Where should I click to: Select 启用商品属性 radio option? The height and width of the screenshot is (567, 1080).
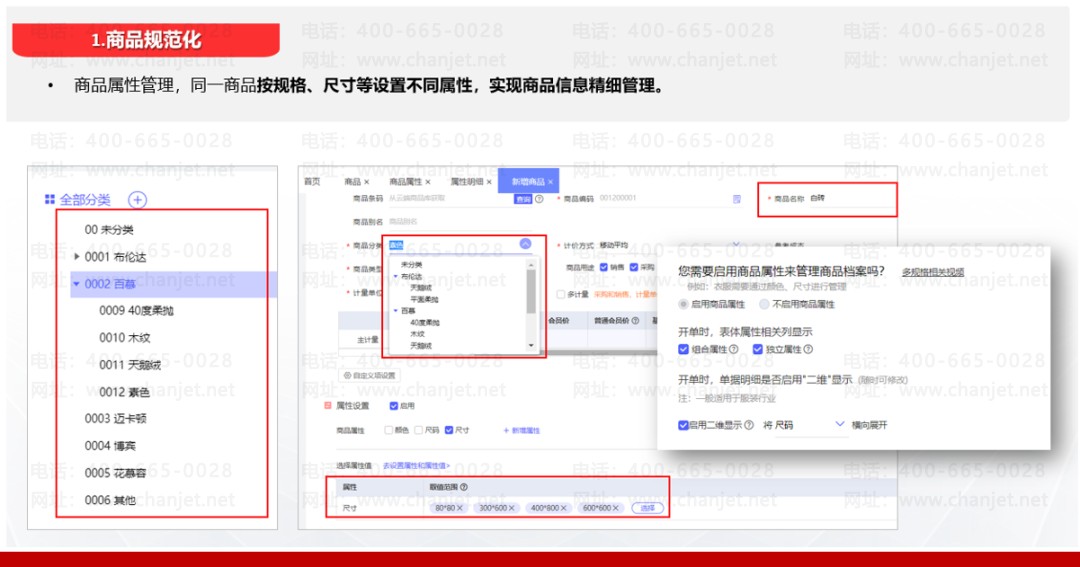tap(683, 304)
